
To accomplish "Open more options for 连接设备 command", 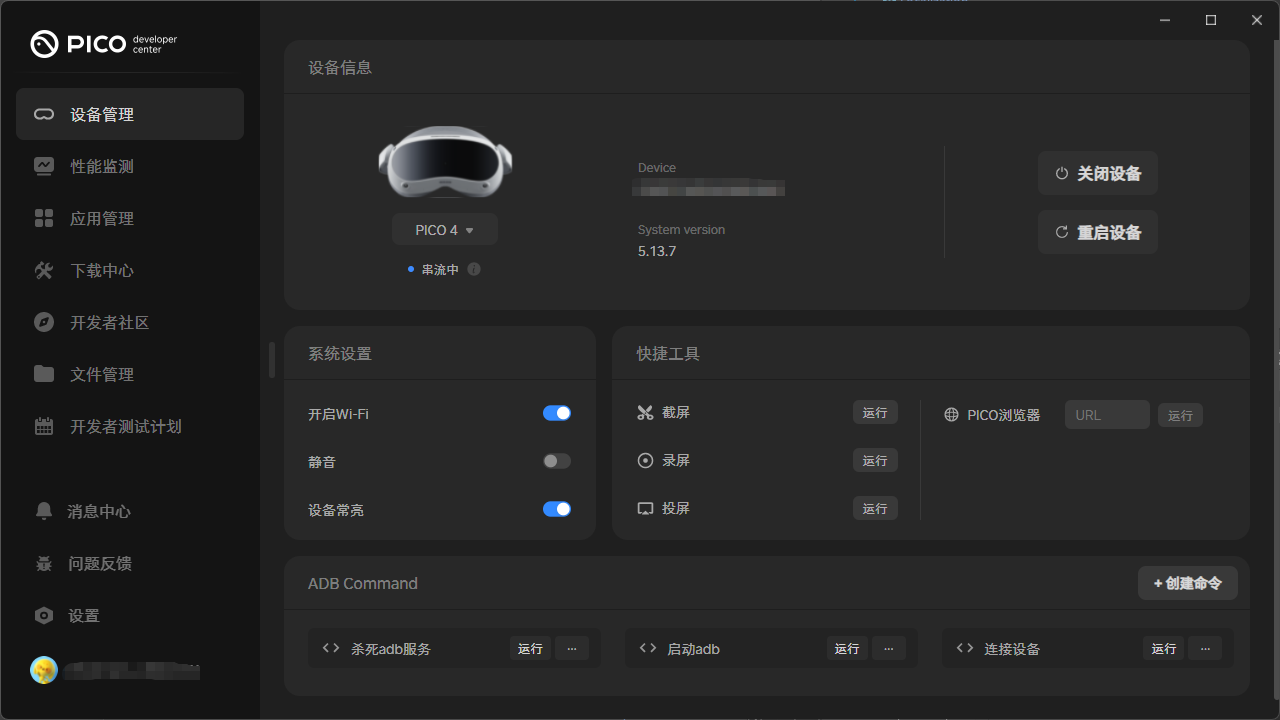I will [1206, 649].
